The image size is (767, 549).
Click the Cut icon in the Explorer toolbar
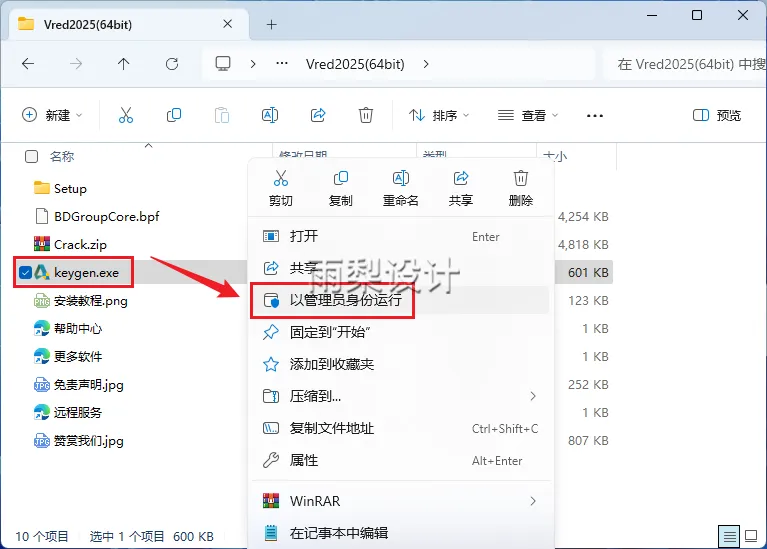pos(126,115)
